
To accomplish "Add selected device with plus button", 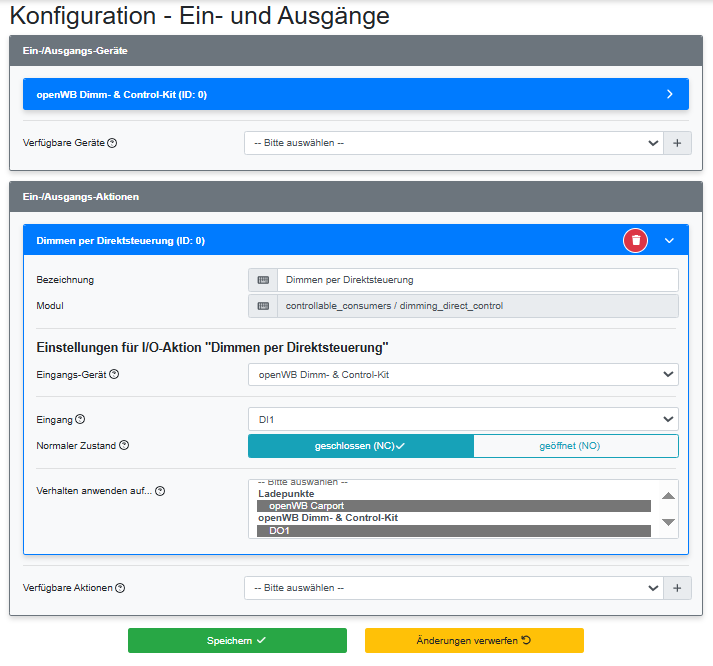I will click(677, 143).
